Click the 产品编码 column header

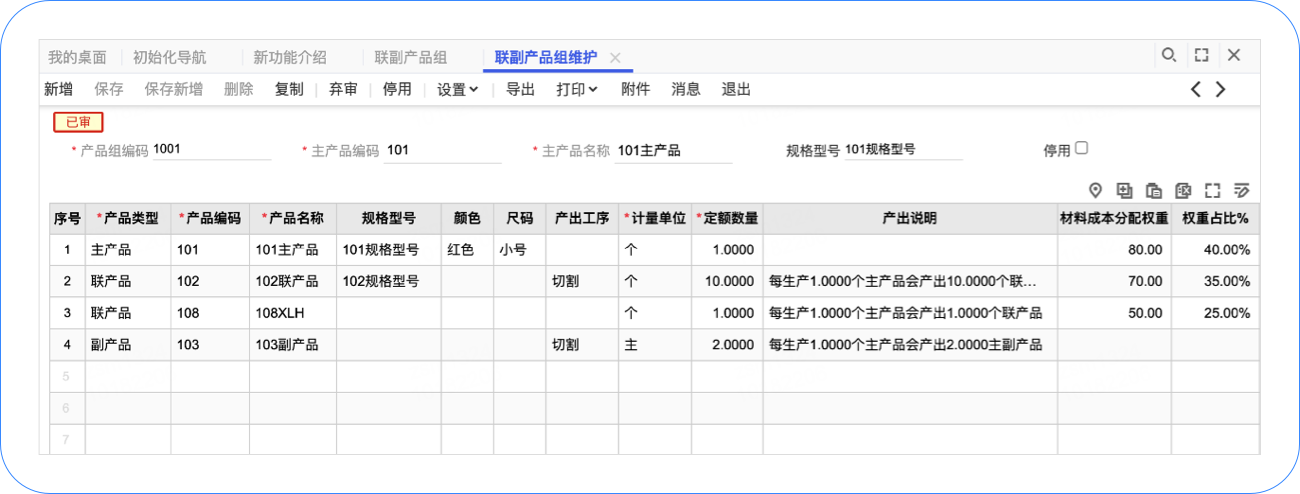tap(210, 218)
